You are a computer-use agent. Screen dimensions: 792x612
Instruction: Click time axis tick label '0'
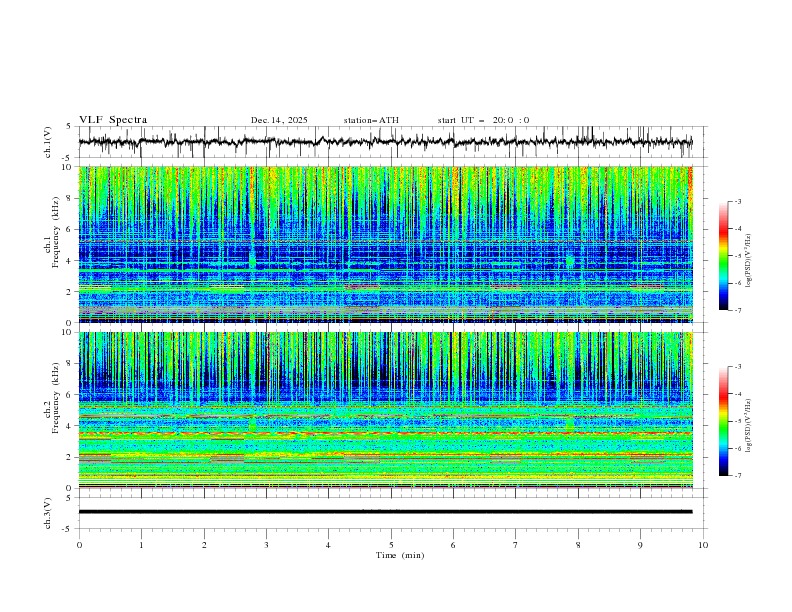click(79, 545)
